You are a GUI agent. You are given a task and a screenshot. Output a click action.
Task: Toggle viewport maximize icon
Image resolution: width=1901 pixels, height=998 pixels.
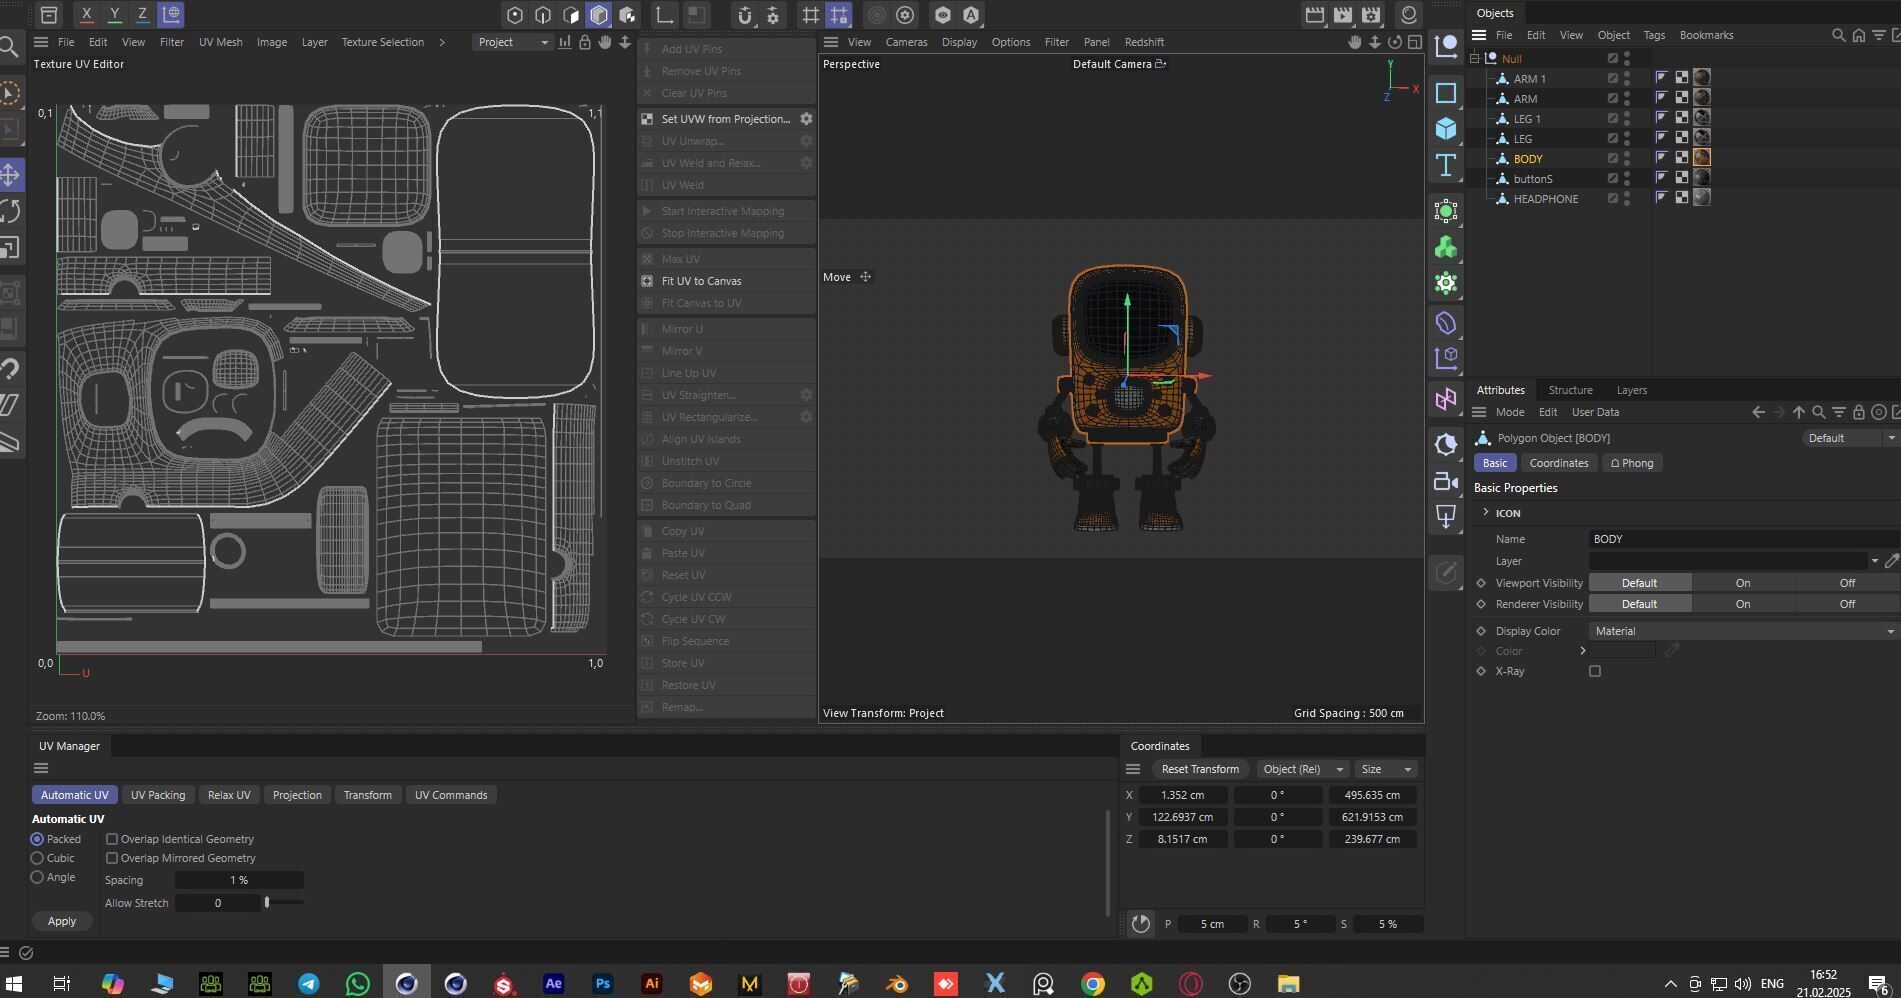tap(1414, 42)
